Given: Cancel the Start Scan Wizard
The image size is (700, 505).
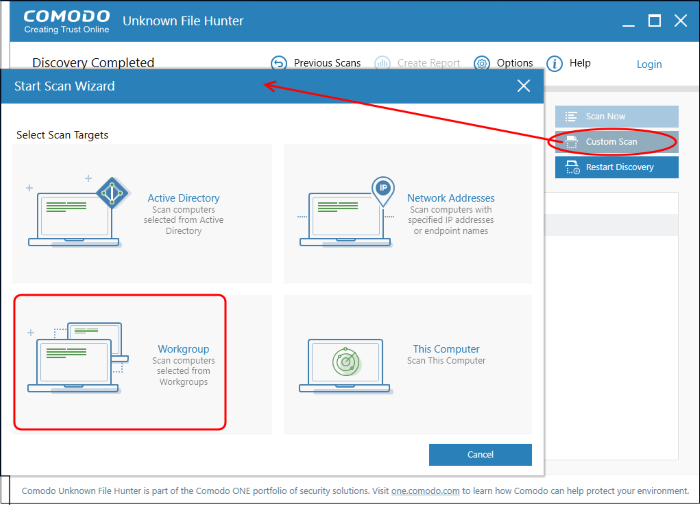Looking at the screenshot, I should 480,455.
